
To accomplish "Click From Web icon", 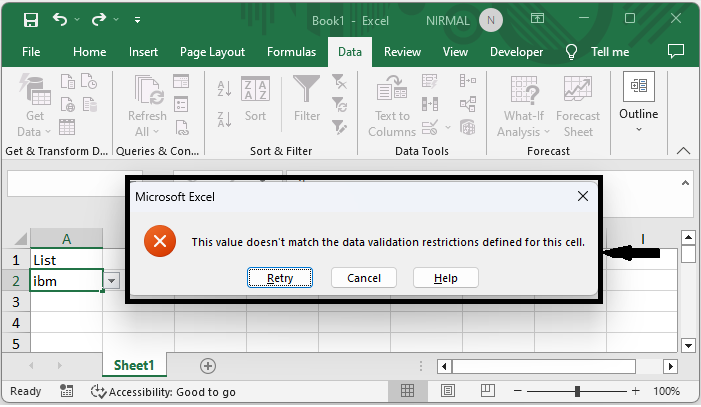I will click(x=68, y=105).
